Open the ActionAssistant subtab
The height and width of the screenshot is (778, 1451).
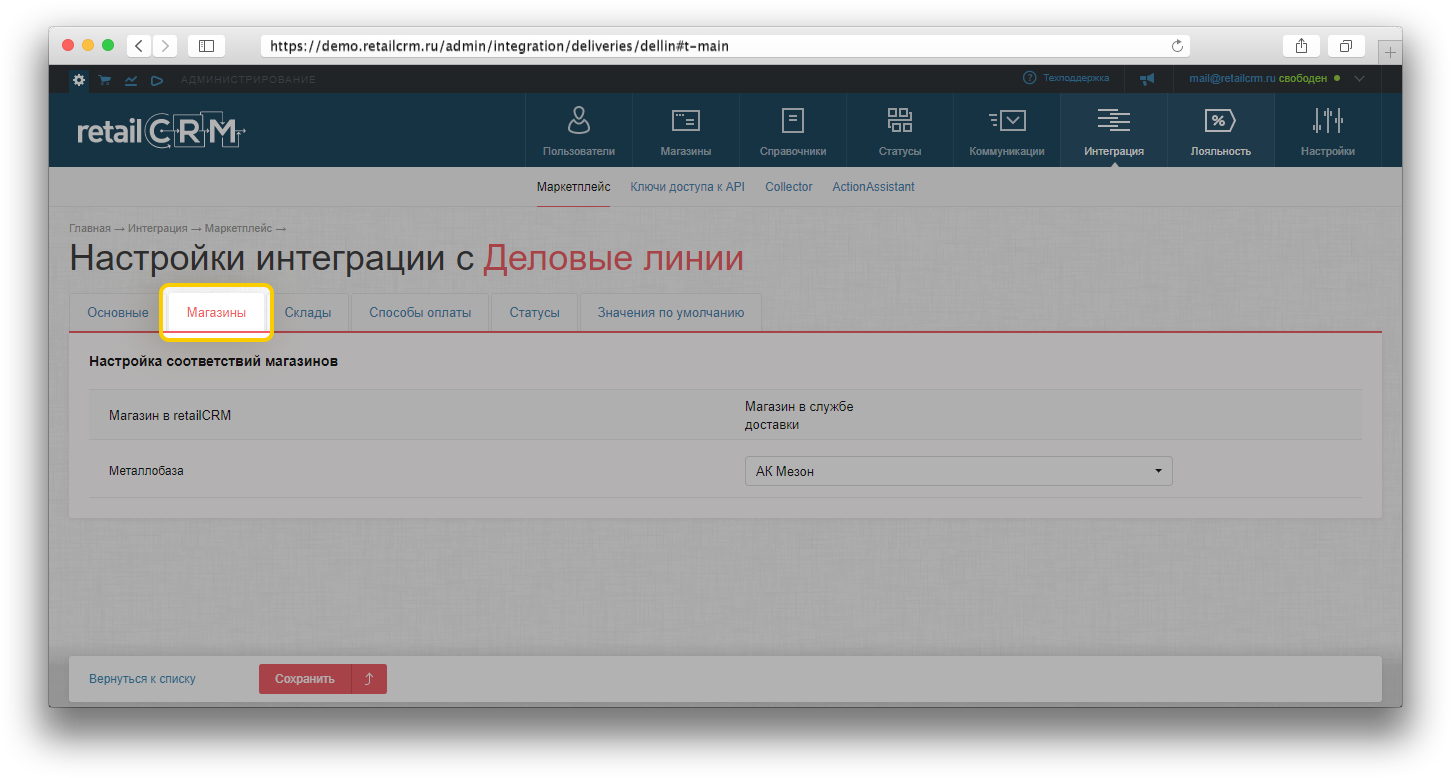coord(874,187)
